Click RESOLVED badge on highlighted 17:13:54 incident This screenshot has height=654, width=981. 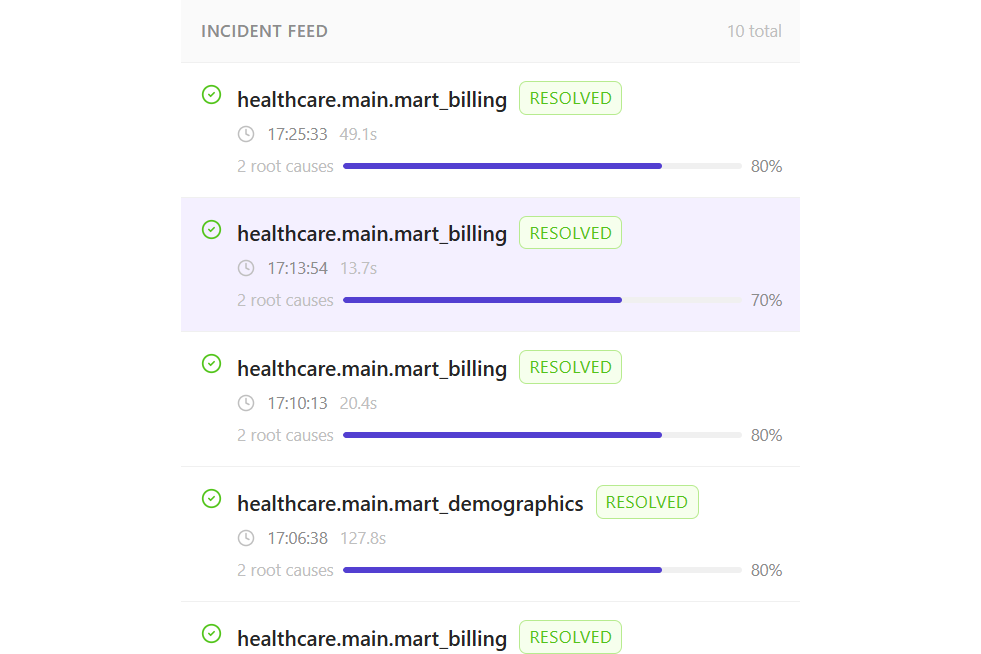(x=570, y=233)
